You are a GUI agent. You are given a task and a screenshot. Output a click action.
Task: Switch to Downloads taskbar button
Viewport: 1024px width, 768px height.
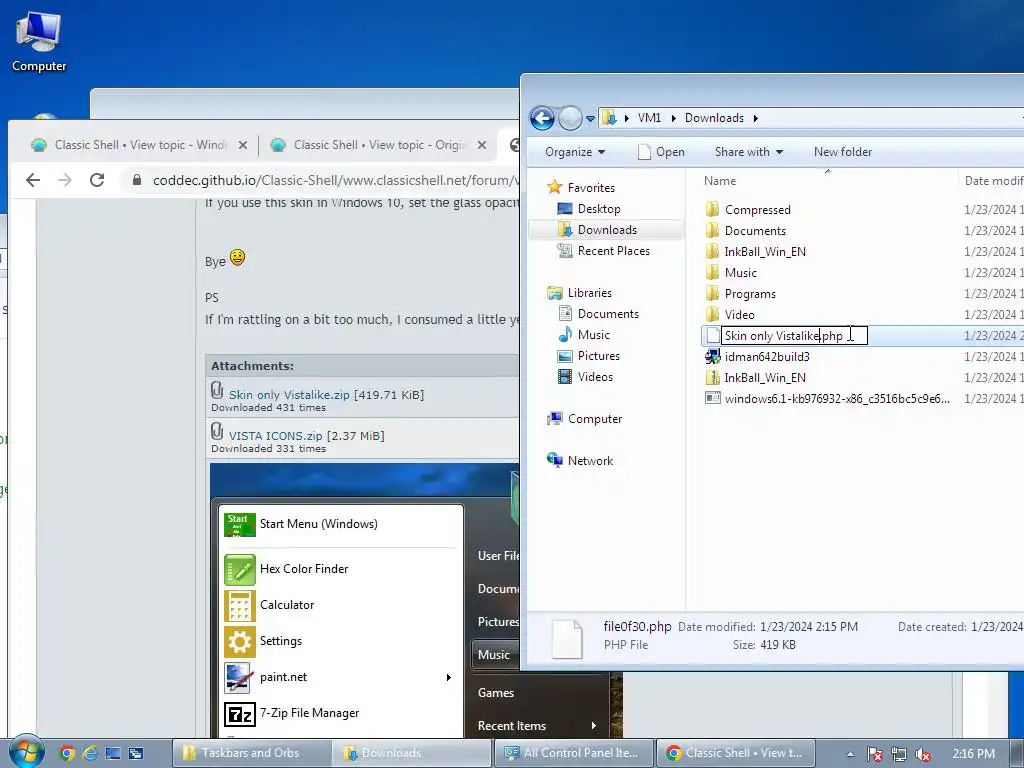coord(411,753)
